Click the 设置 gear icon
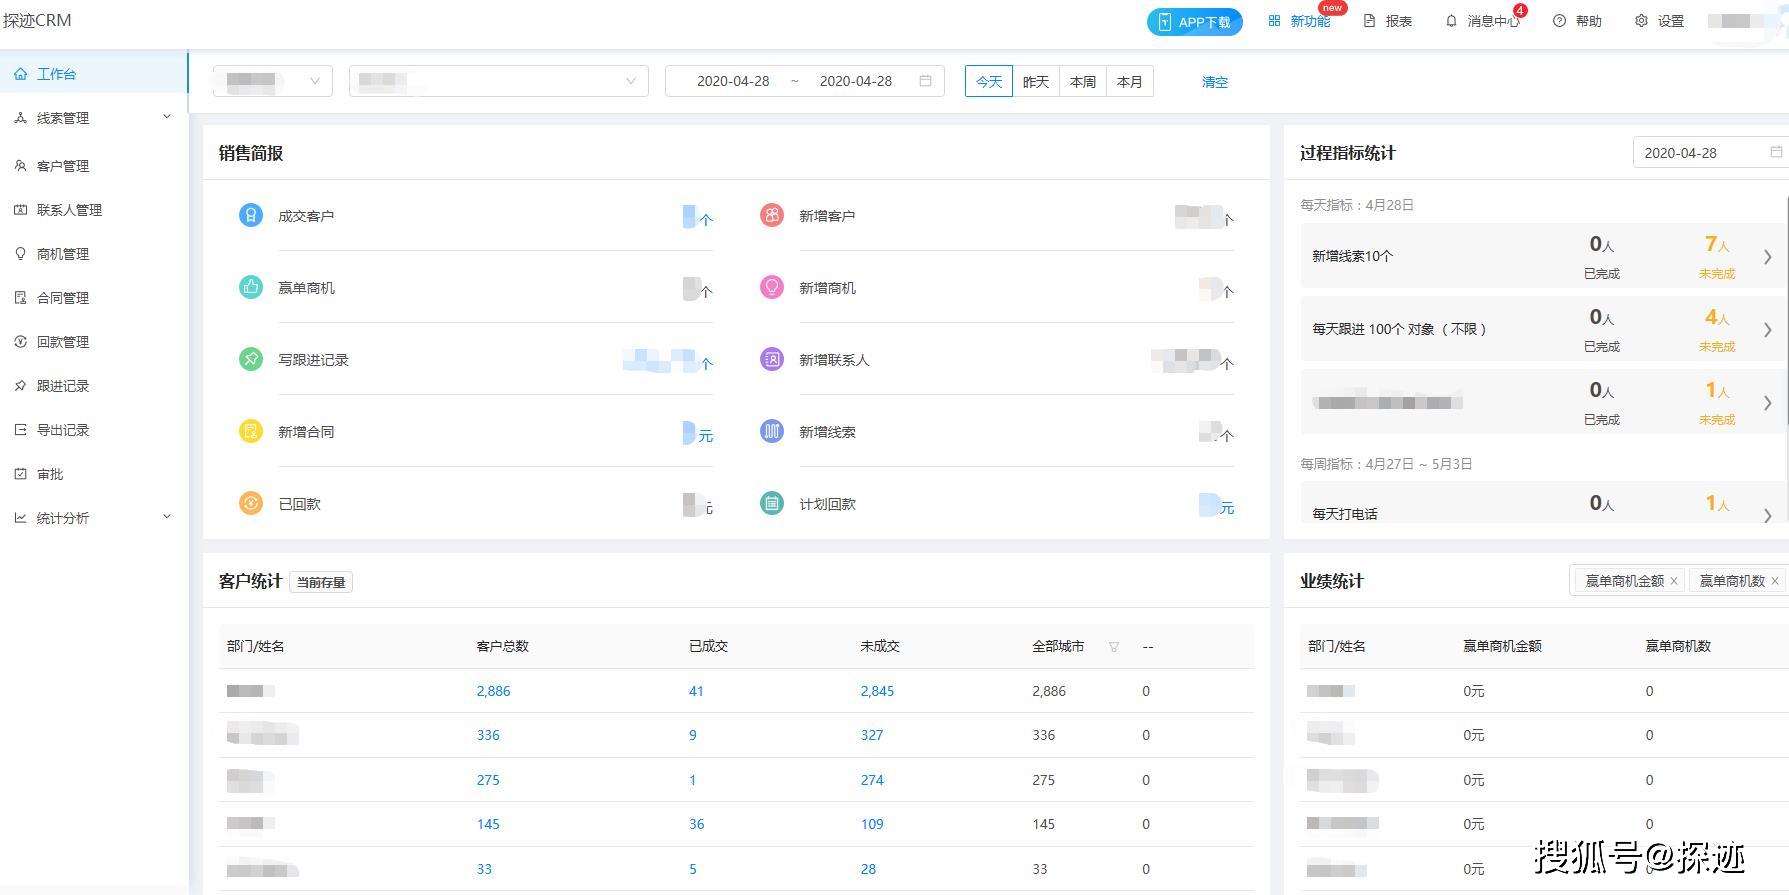This screenshot has width=1789, height=895. pos(1641,21)
